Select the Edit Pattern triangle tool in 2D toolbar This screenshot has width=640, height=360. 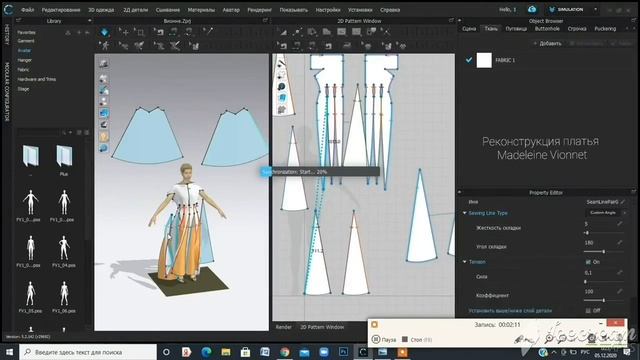(282, 32)
